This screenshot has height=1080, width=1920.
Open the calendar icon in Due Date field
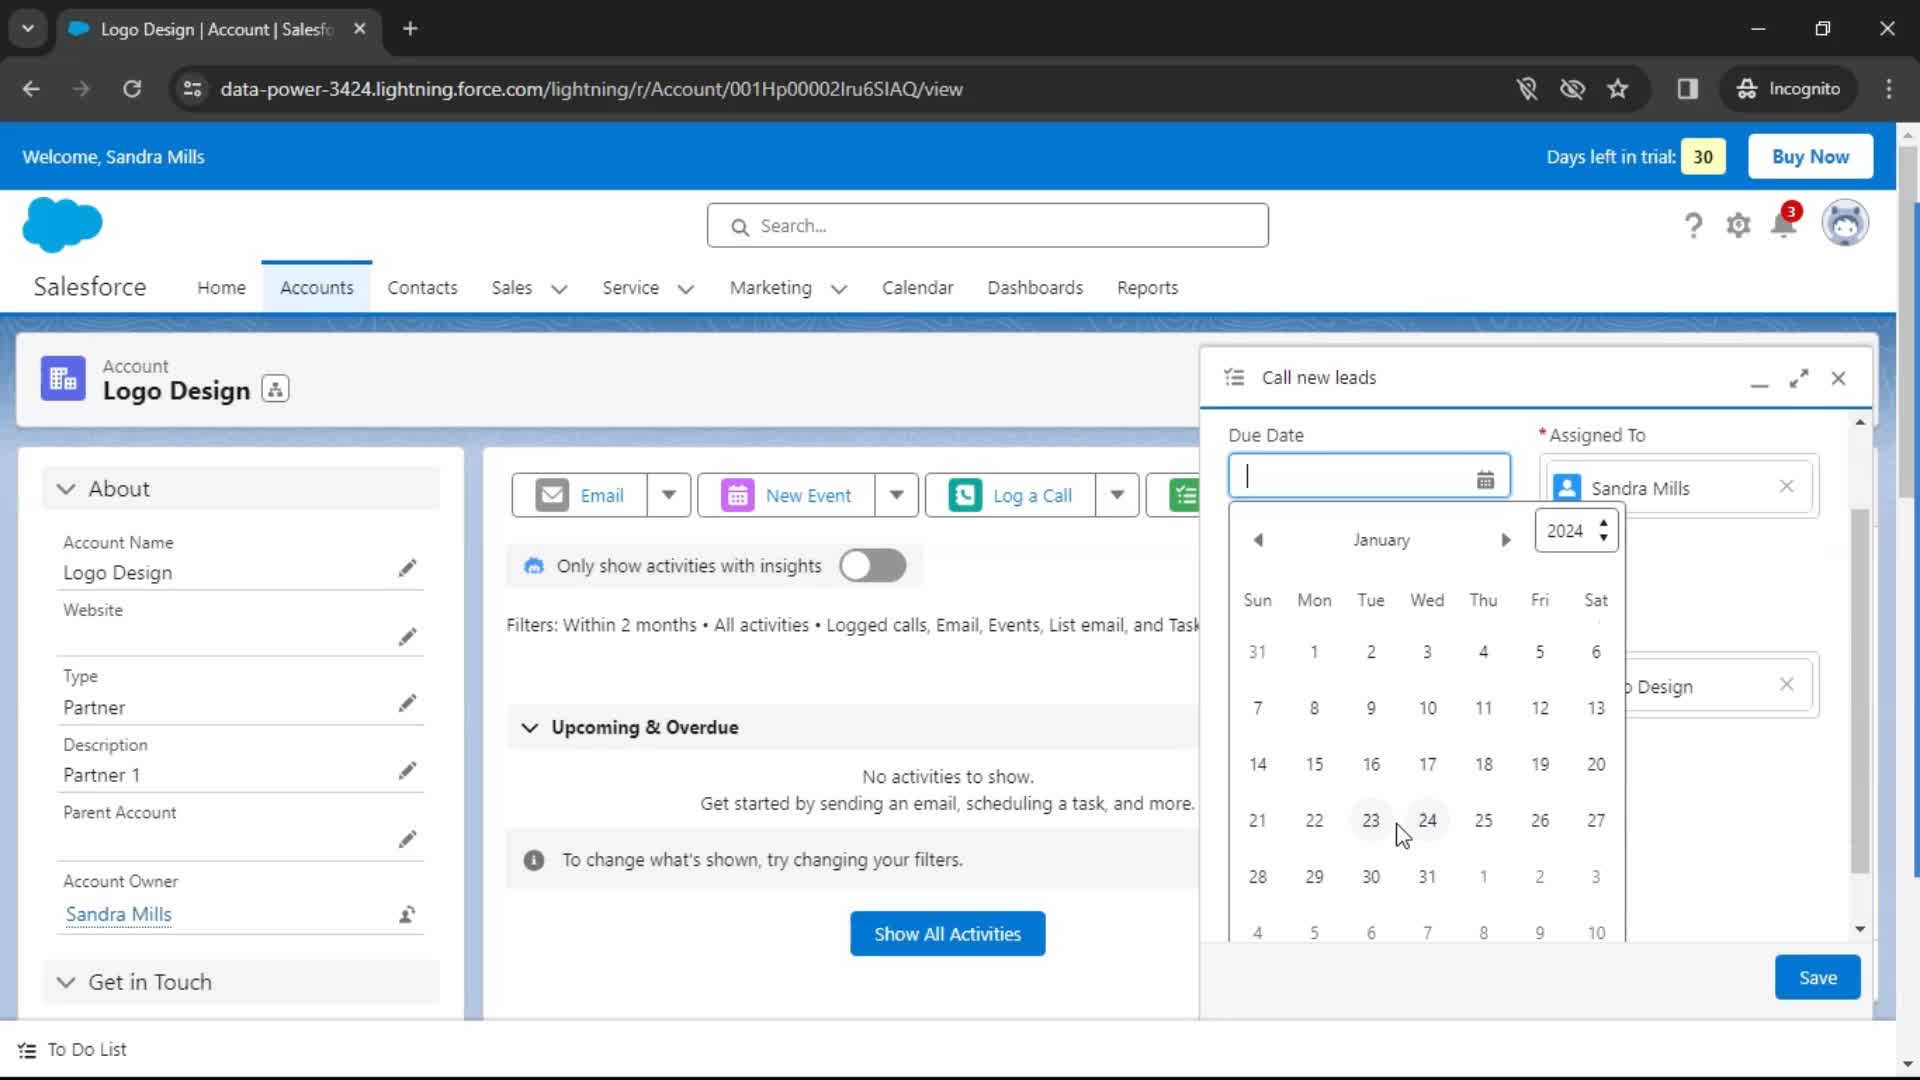point(1485,480)
